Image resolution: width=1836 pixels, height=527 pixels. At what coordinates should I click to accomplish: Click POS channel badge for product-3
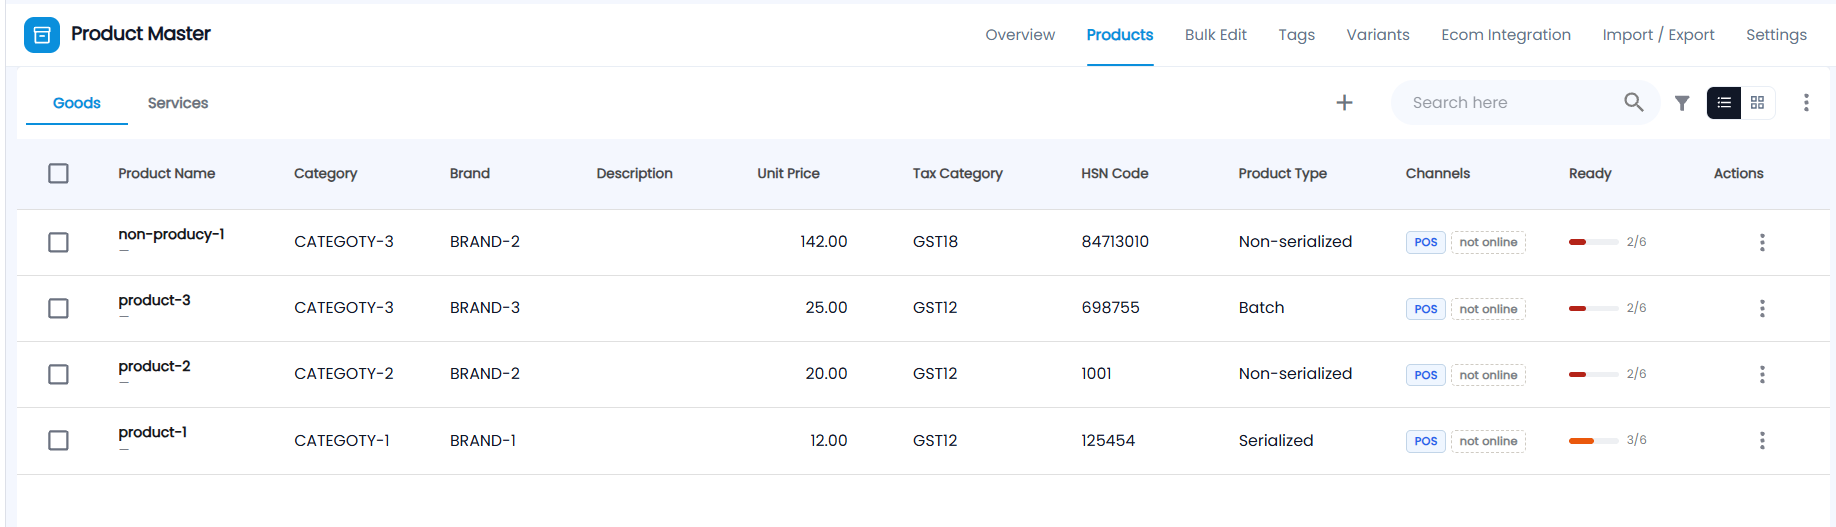coord(1425,309)
